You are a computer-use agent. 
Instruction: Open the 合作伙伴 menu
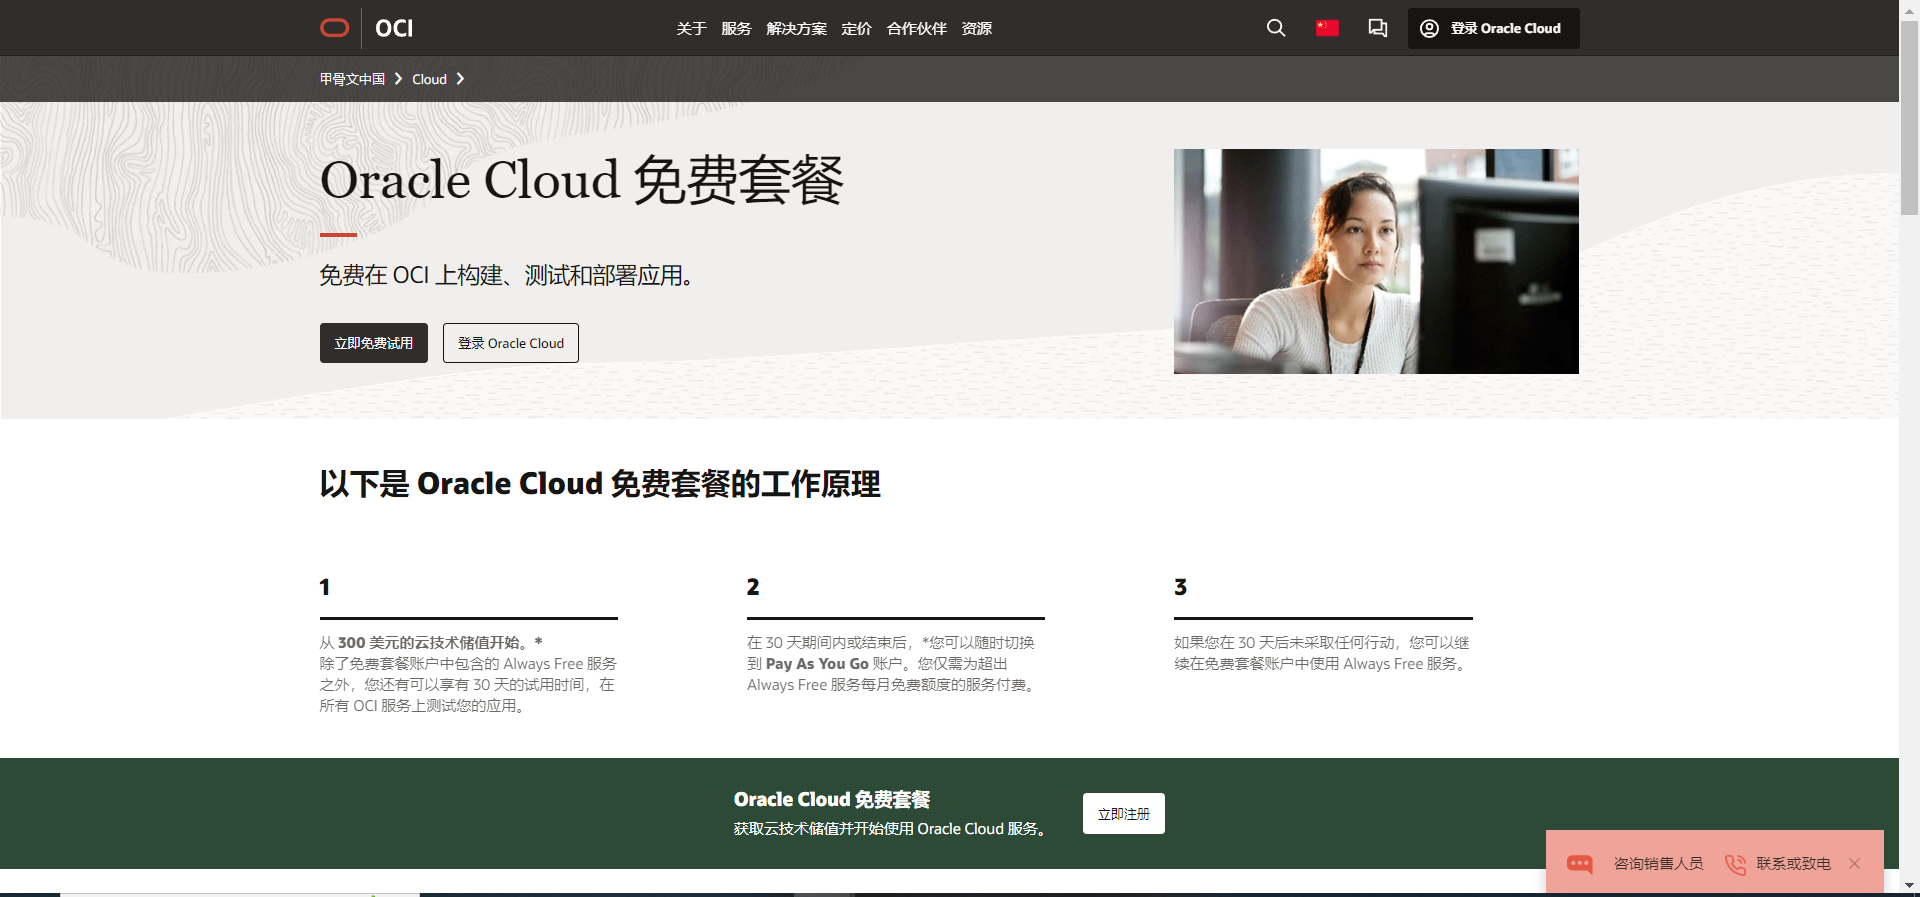click(916, 29)
